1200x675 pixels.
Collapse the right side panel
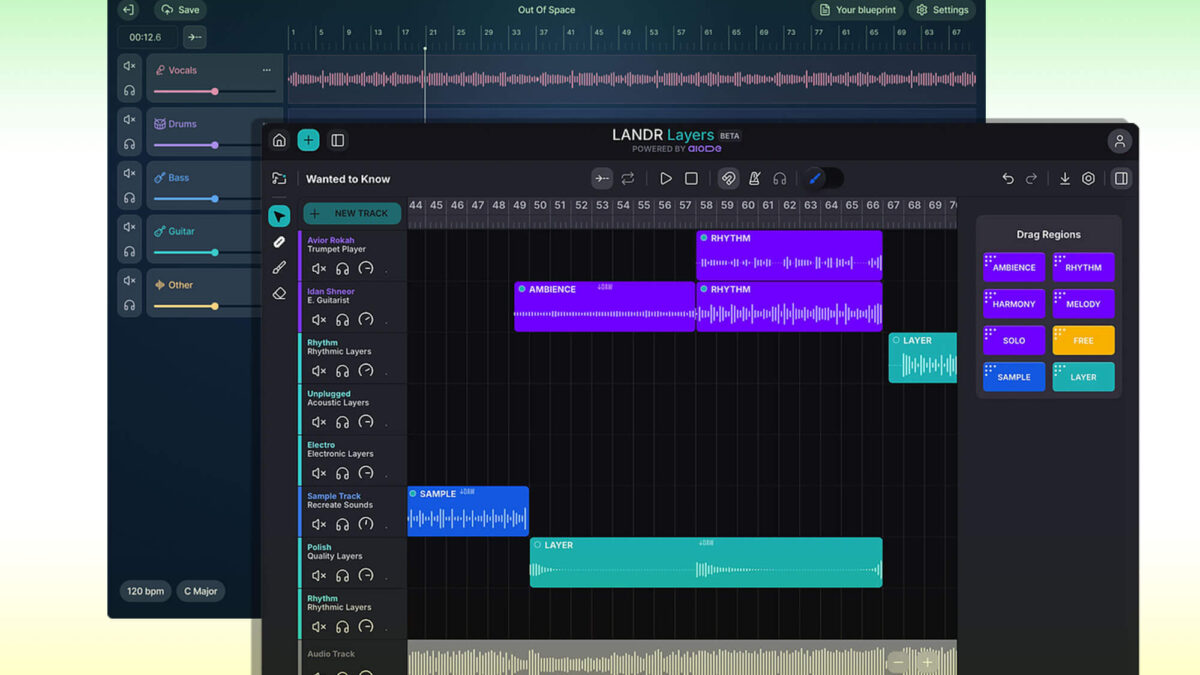pos(1120,179)
